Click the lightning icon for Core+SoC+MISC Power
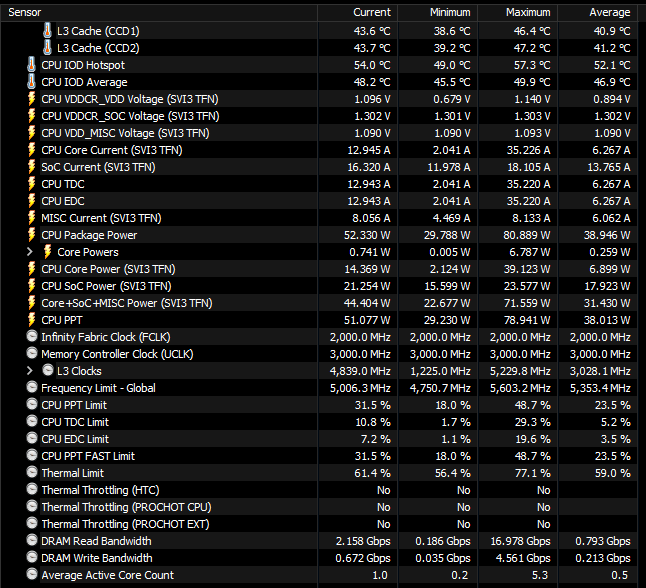Image resolution: width=646 pixels, height=588 pixels. 31,303
